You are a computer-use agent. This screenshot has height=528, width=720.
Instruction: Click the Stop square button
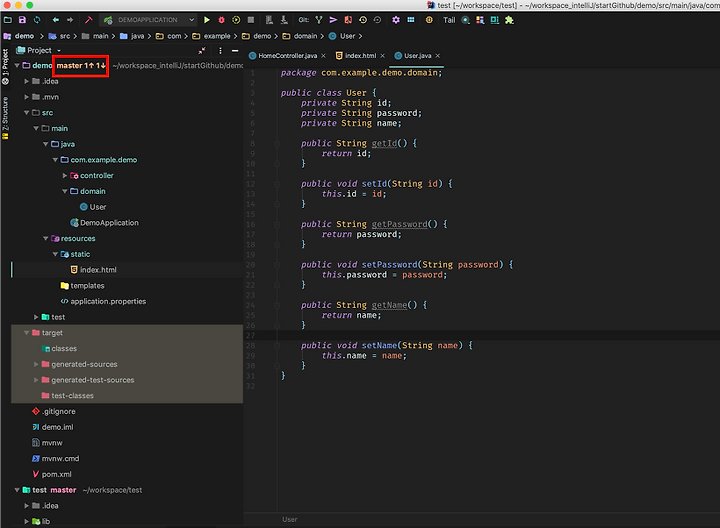(251, 20)
